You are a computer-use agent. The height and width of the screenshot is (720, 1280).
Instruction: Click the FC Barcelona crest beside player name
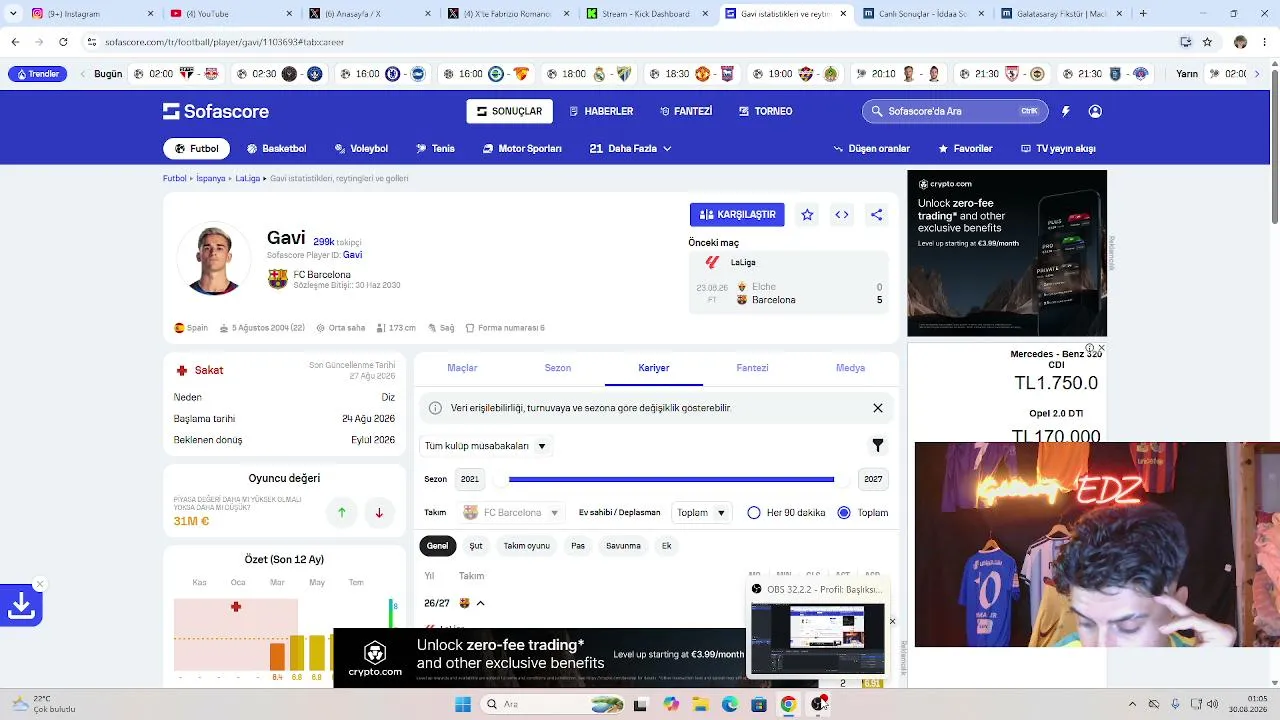click(277, 279)
